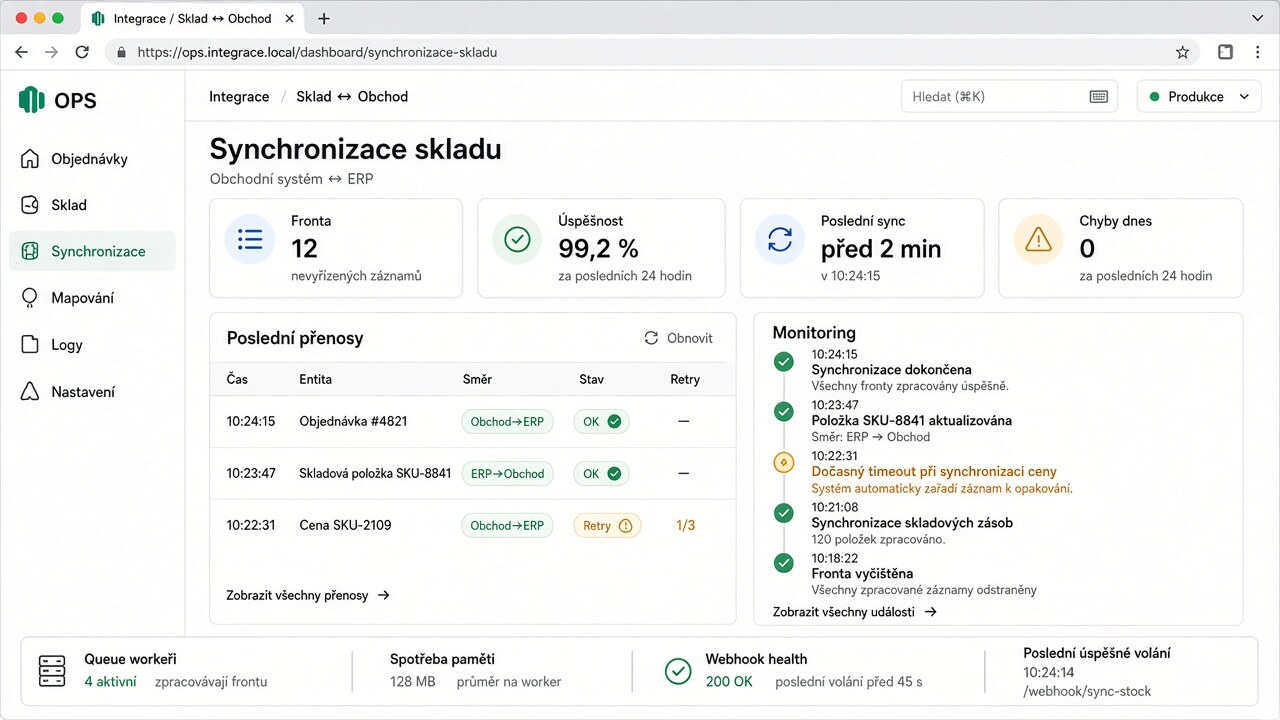
Task: Click the 200 OK webhook status
Action: coord(729,681)
